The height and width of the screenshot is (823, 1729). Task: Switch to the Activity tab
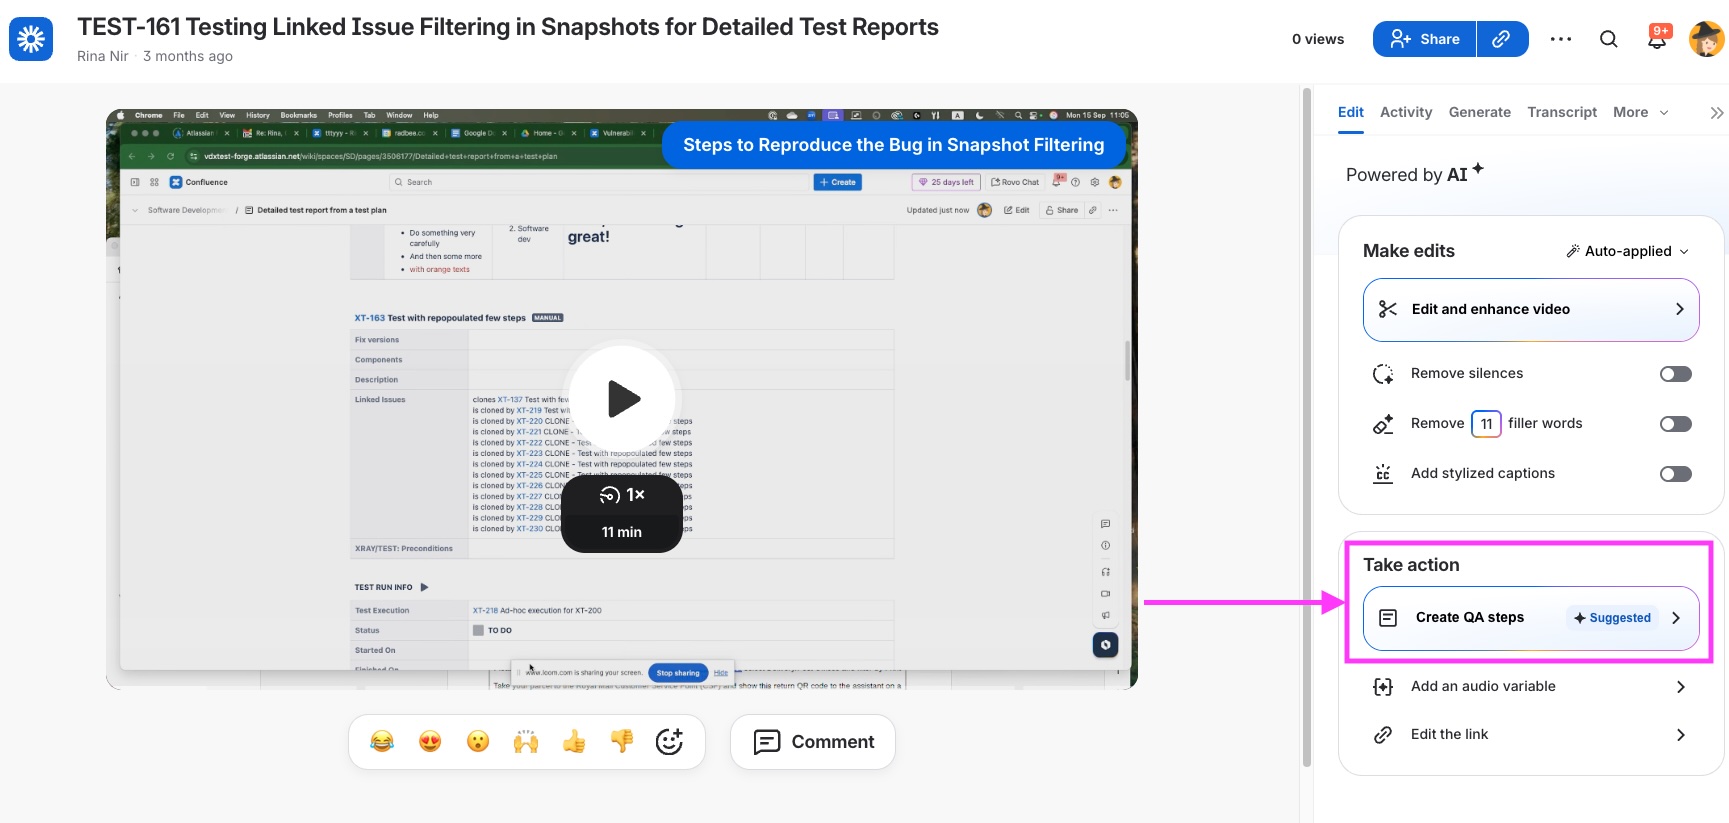point(1406,112)
